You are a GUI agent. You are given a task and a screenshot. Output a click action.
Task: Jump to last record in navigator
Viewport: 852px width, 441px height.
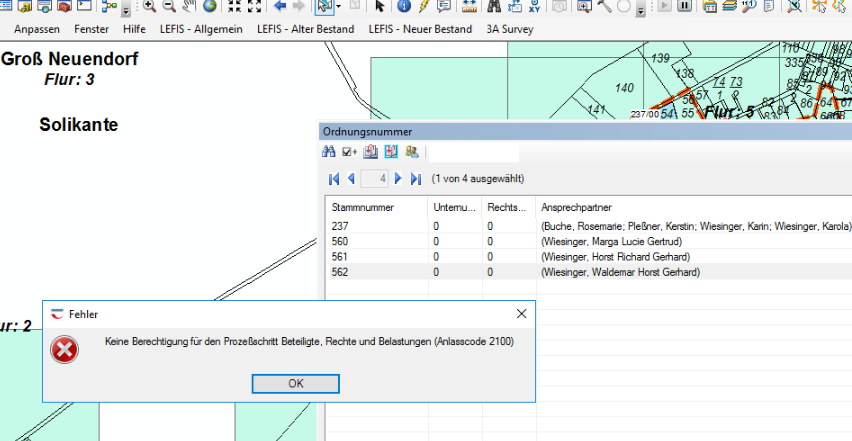coord(416,179)
